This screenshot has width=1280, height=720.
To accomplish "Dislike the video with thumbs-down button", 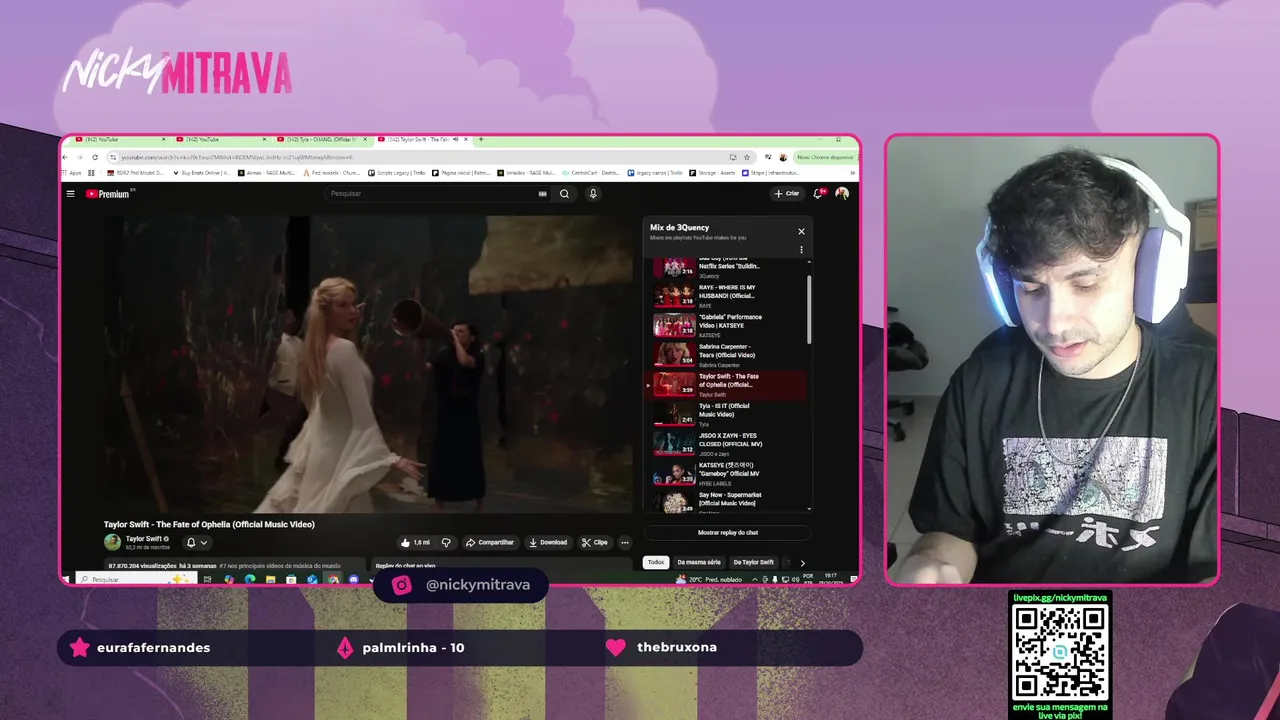I will click(x=446, y=542).
